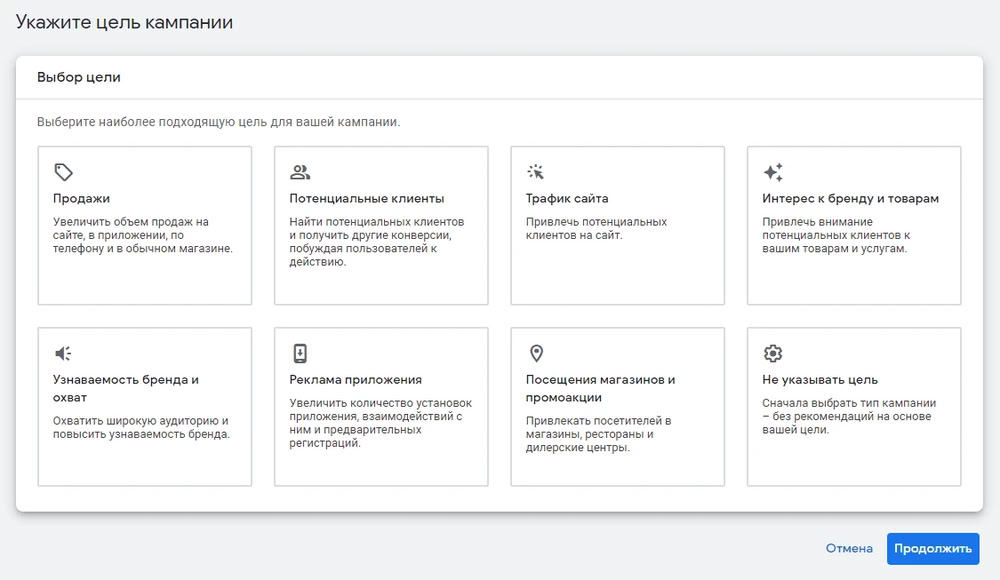Screen dimensions: 1000x580
Task: Select Посещения магазинов и промоакции title
Action: 600,389
